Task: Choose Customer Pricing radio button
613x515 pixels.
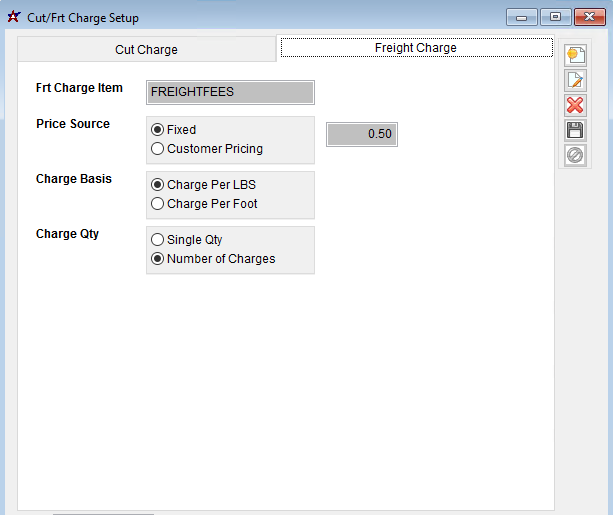Action: click(207, 149)
